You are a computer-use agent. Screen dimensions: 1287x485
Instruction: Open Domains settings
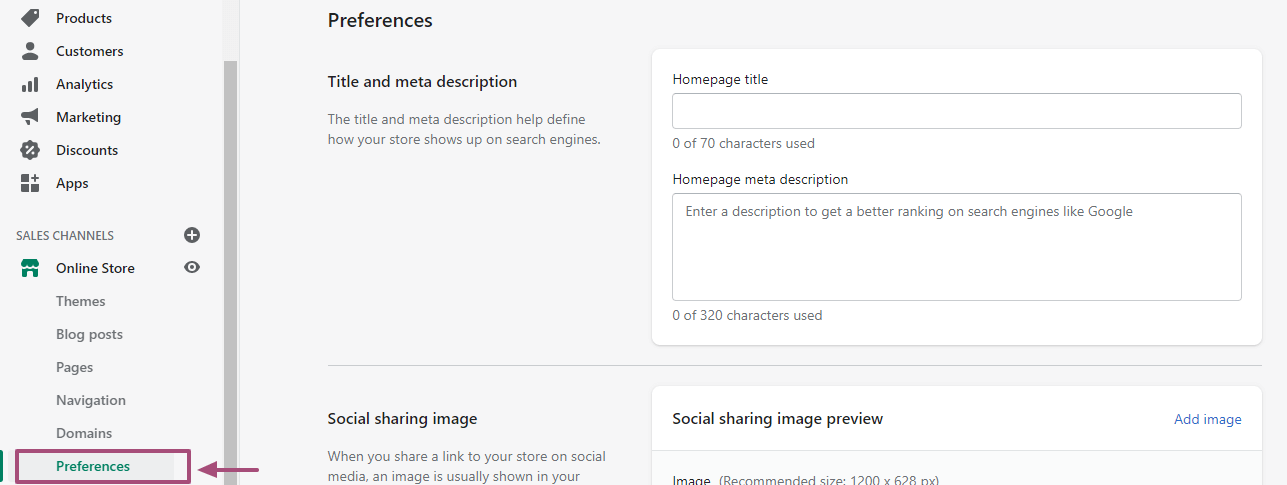pyautogui.click(x=84, y=433)
